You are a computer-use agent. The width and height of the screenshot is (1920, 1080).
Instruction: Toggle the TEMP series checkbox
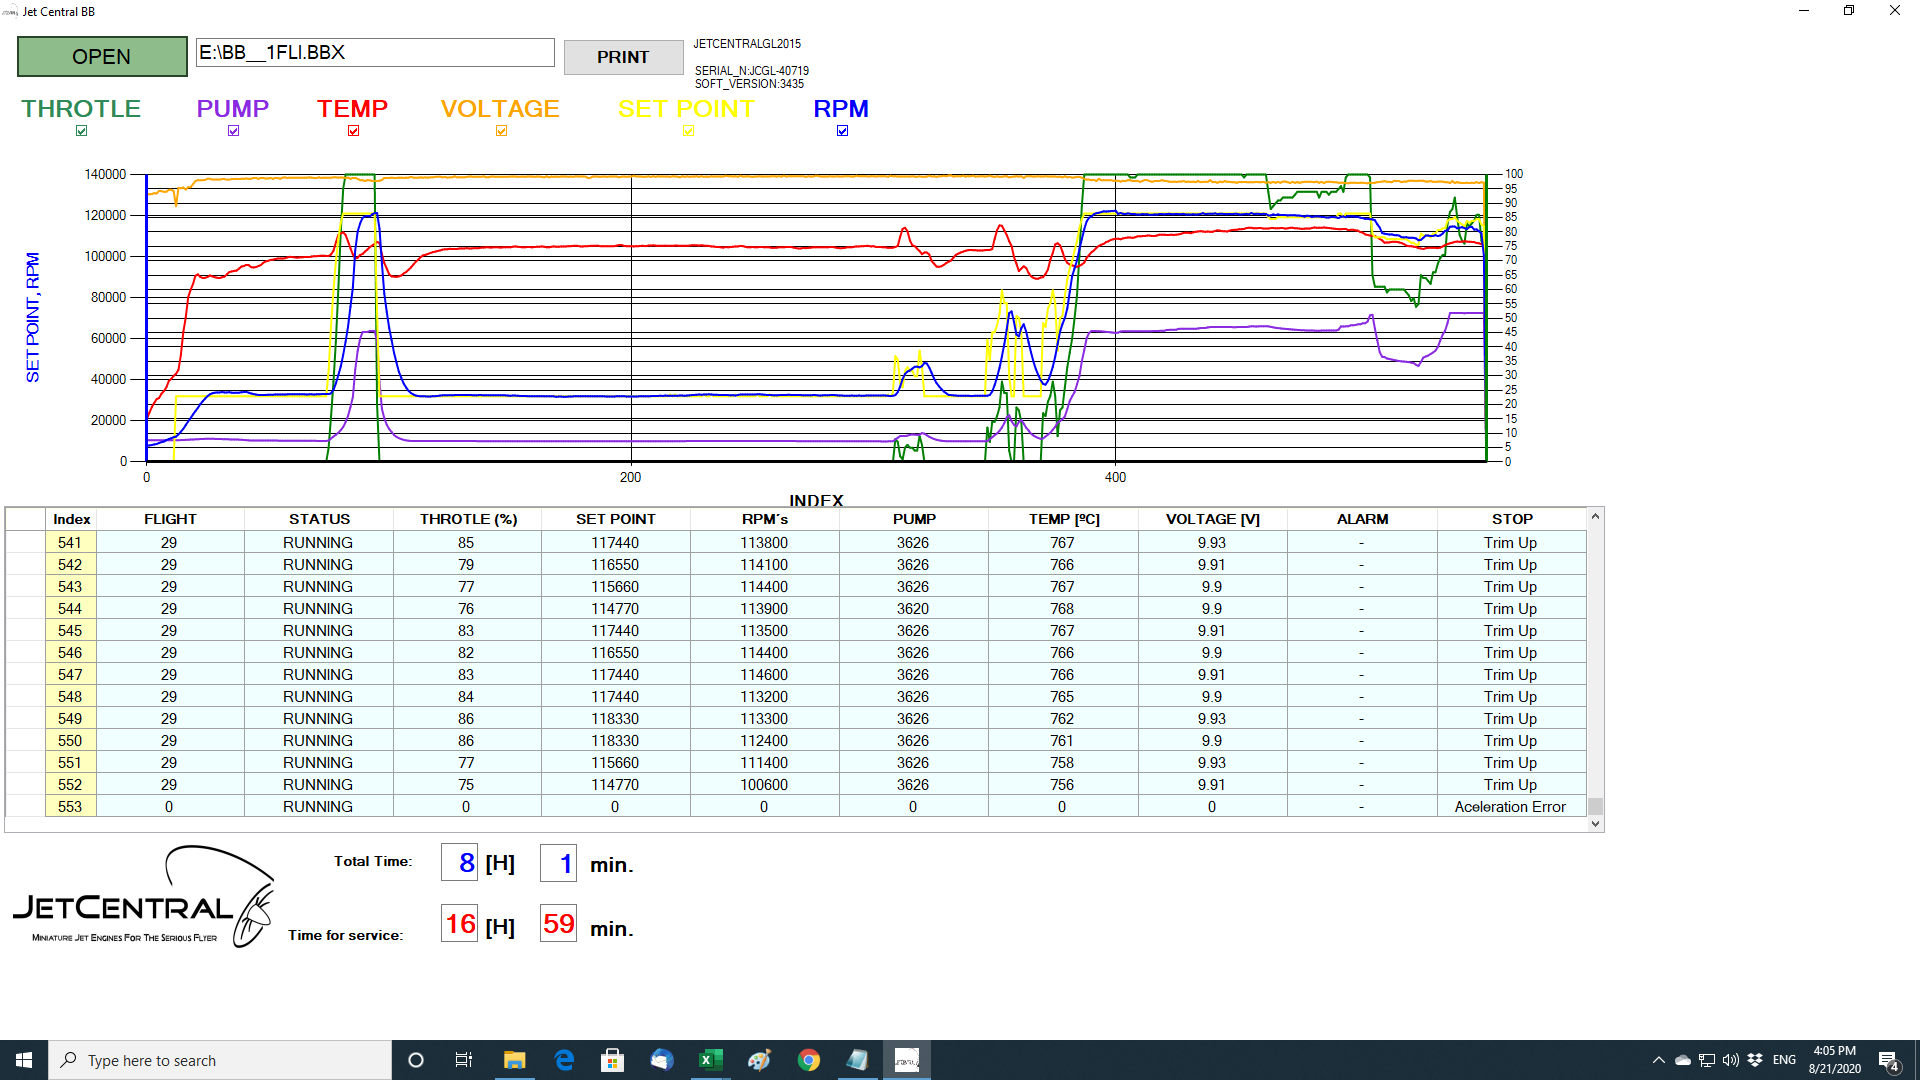point(353,131)
